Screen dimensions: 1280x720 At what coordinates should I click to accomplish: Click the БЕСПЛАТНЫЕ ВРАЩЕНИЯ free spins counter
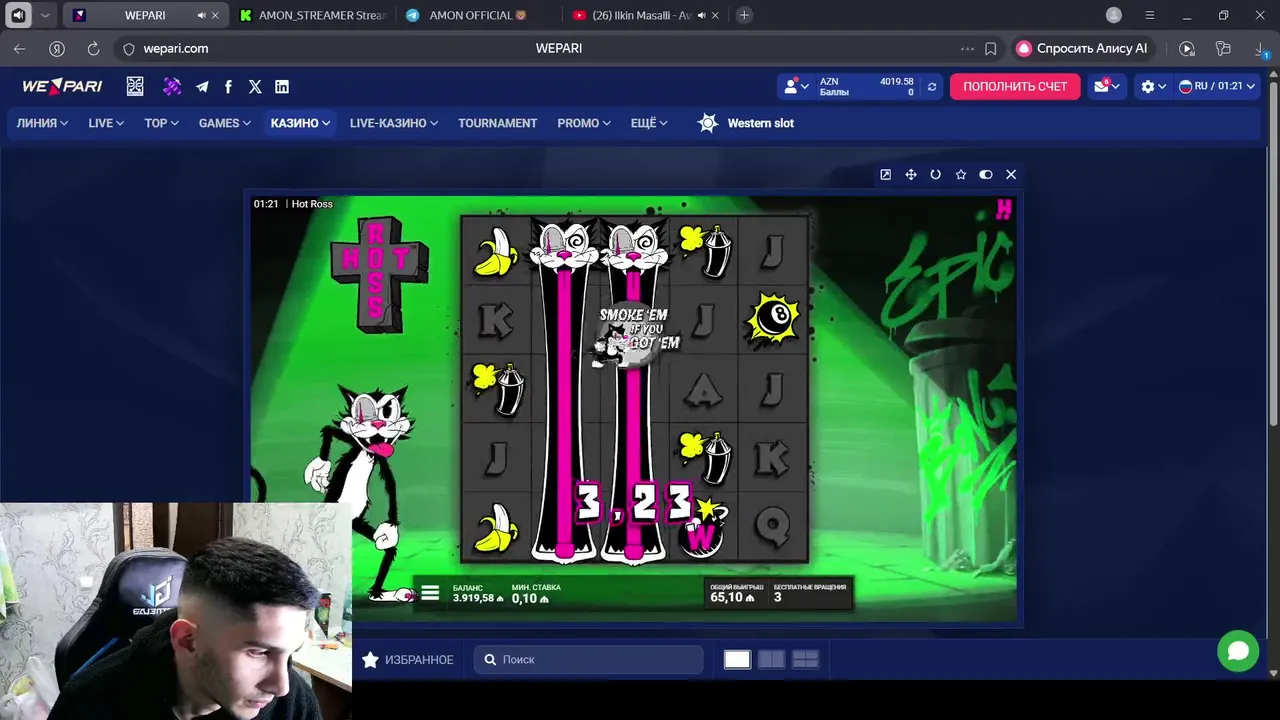[810, 593]
